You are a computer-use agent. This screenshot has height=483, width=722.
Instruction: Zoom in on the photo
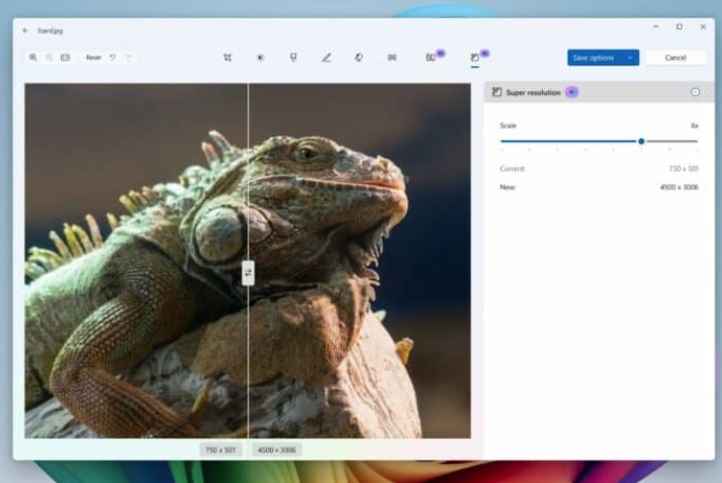(x=33, y=57)
